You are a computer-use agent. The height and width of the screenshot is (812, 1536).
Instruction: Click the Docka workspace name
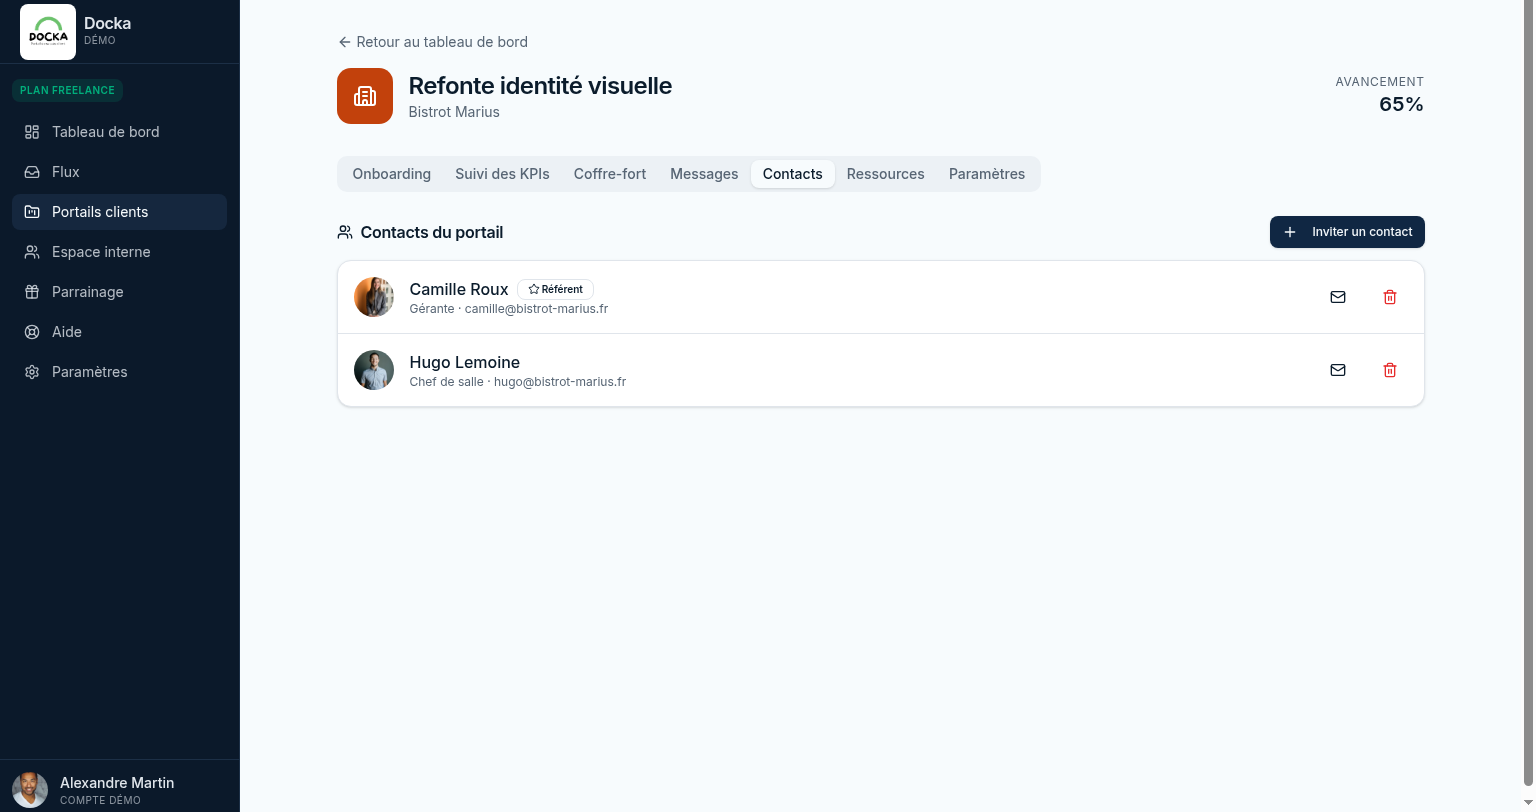tap(107, 23)
